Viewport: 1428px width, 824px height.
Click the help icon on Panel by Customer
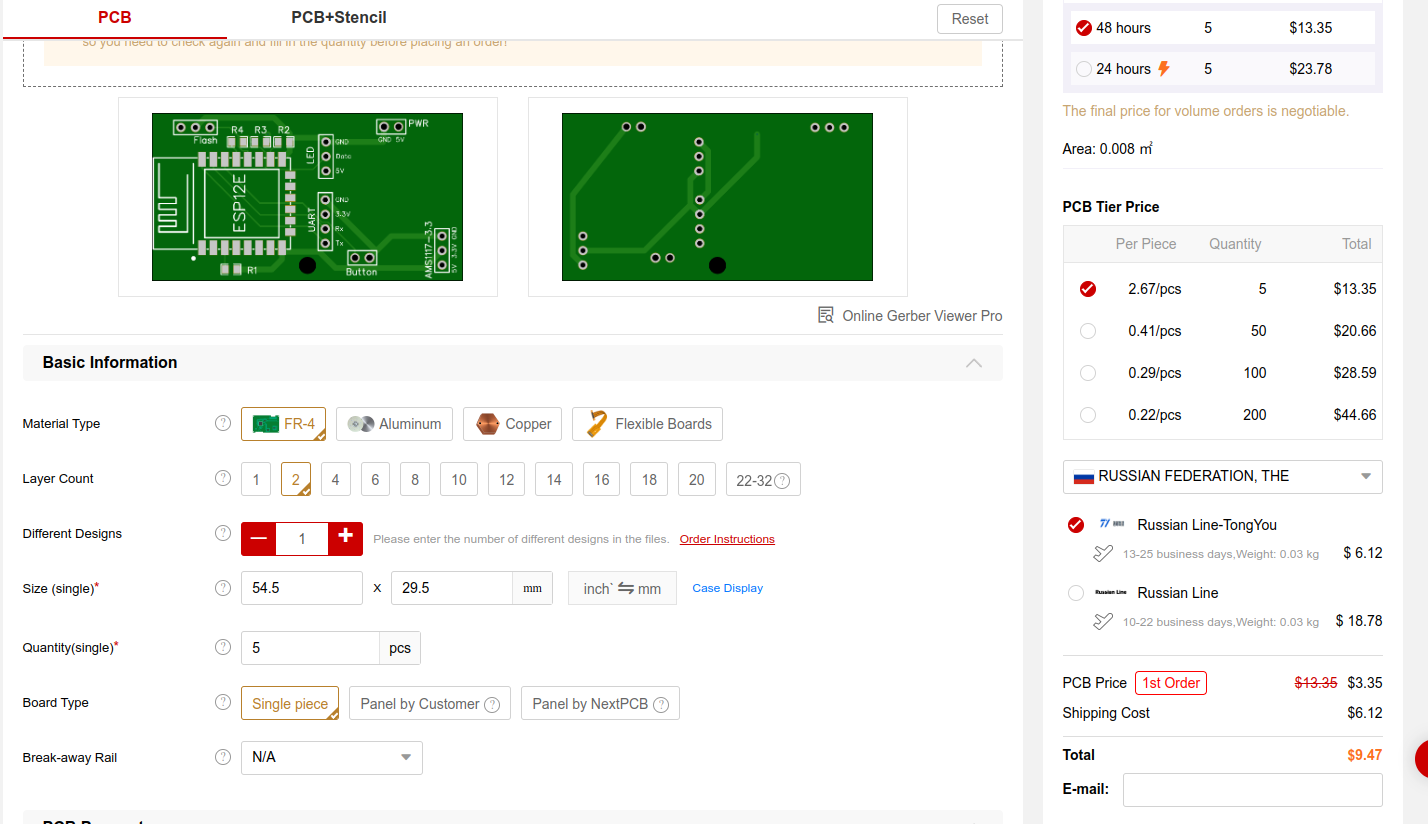(492, 705)
